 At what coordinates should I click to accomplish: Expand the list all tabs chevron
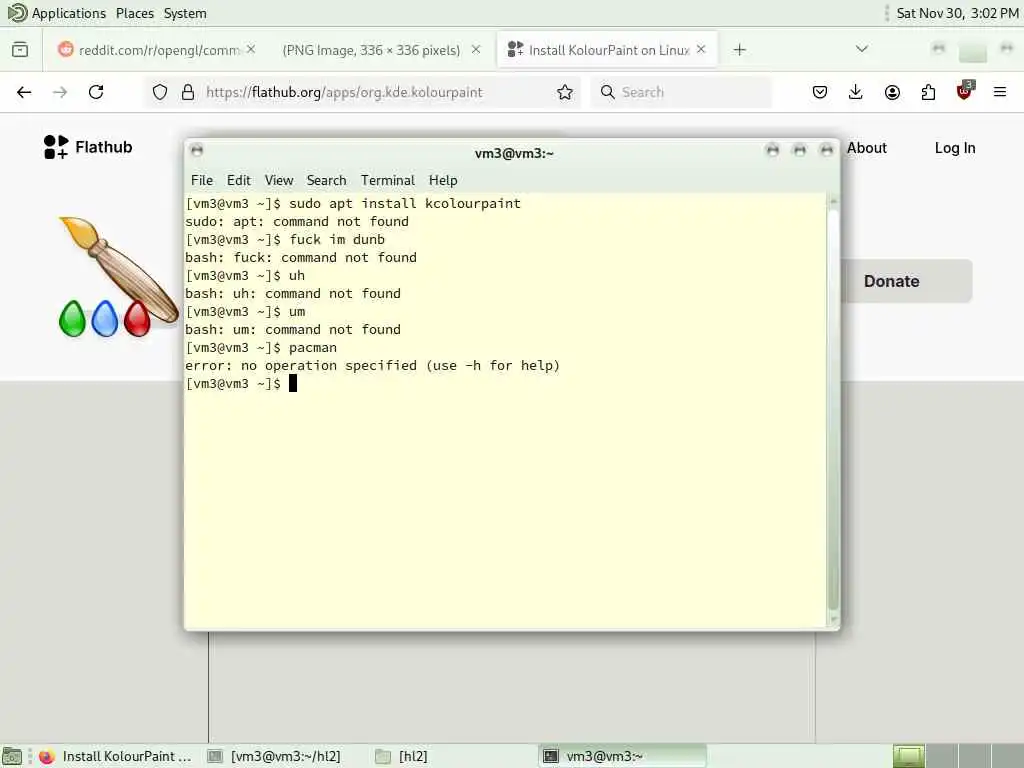coord(861,49)
